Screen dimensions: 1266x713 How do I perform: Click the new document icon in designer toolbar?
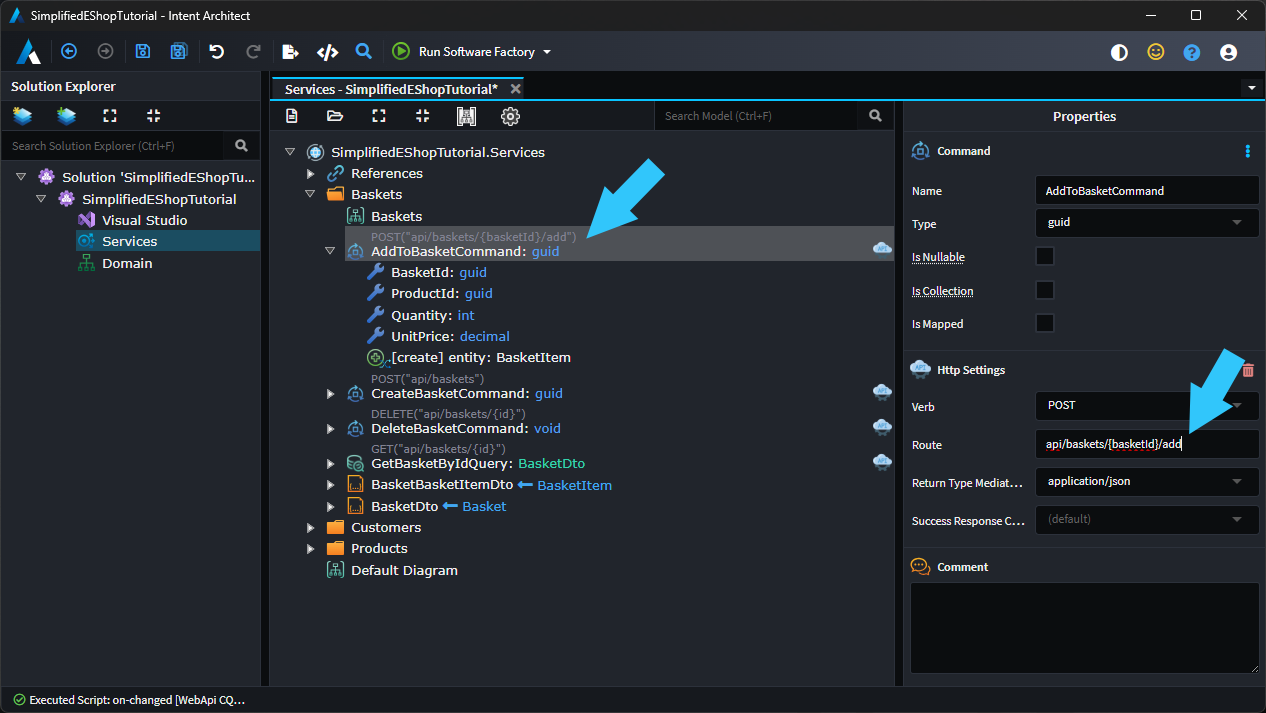click(x=292, y=116)
